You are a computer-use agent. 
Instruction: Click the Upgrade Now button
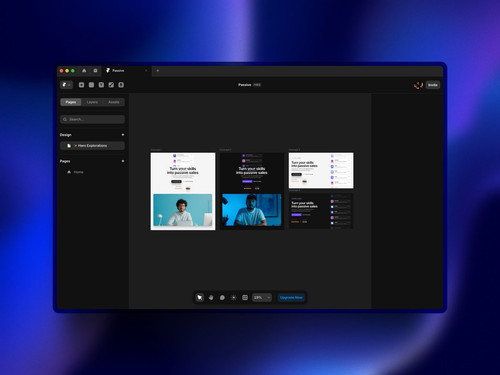[291, 297]
